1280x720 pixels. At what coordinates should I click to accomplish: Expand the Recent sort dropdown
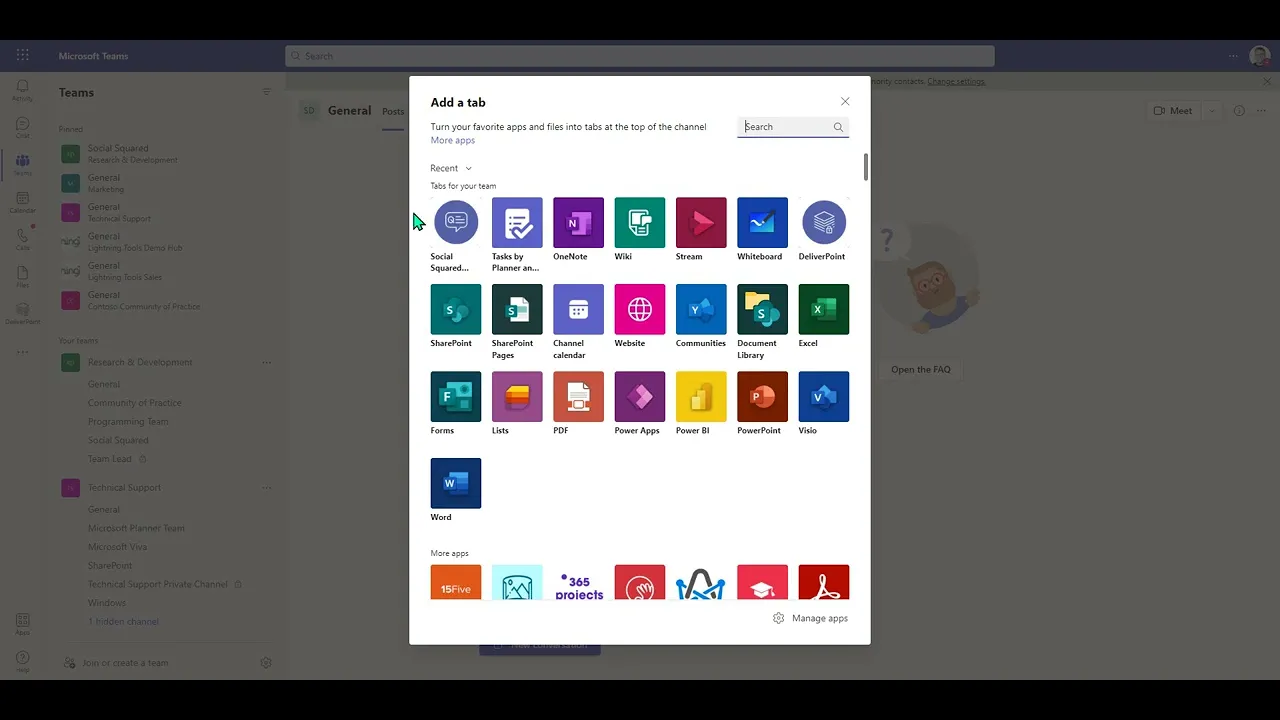pos(451,168)
